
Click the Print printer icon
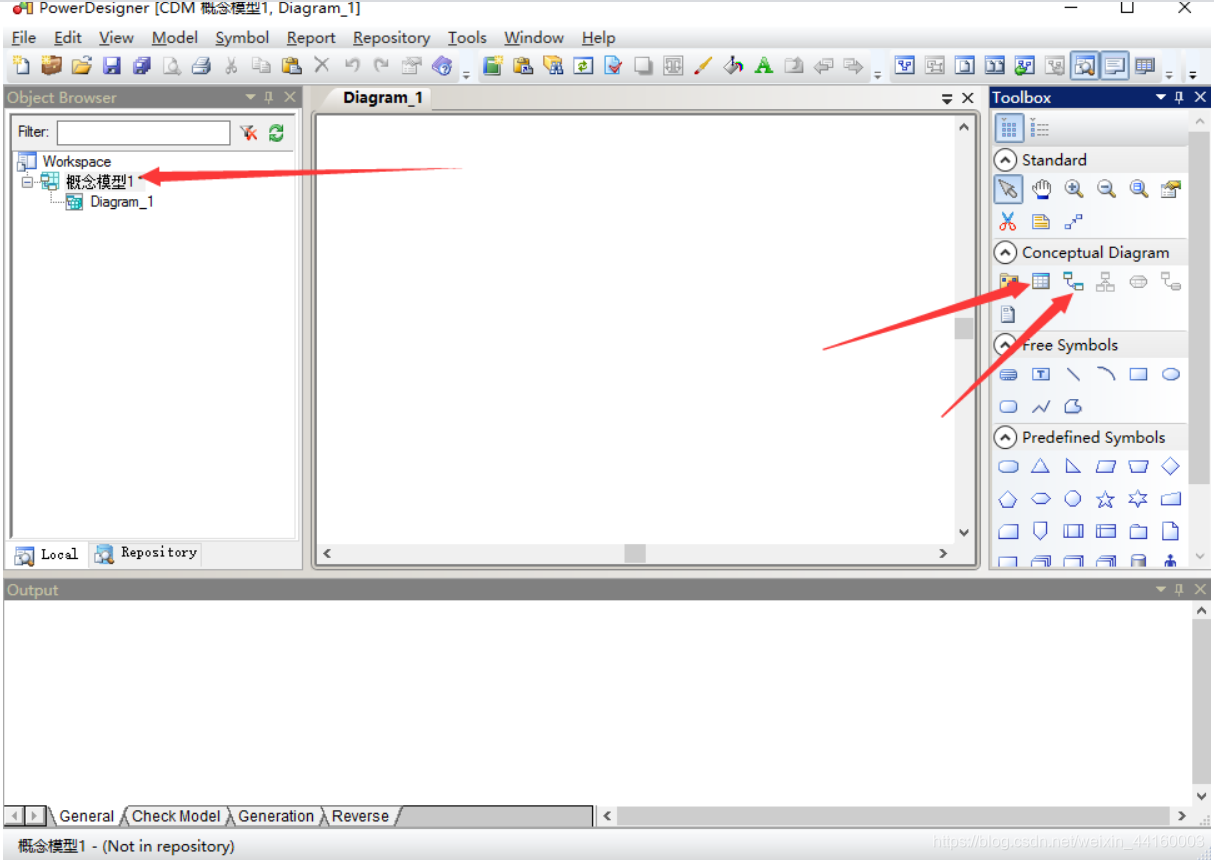[x=201, y=66]
